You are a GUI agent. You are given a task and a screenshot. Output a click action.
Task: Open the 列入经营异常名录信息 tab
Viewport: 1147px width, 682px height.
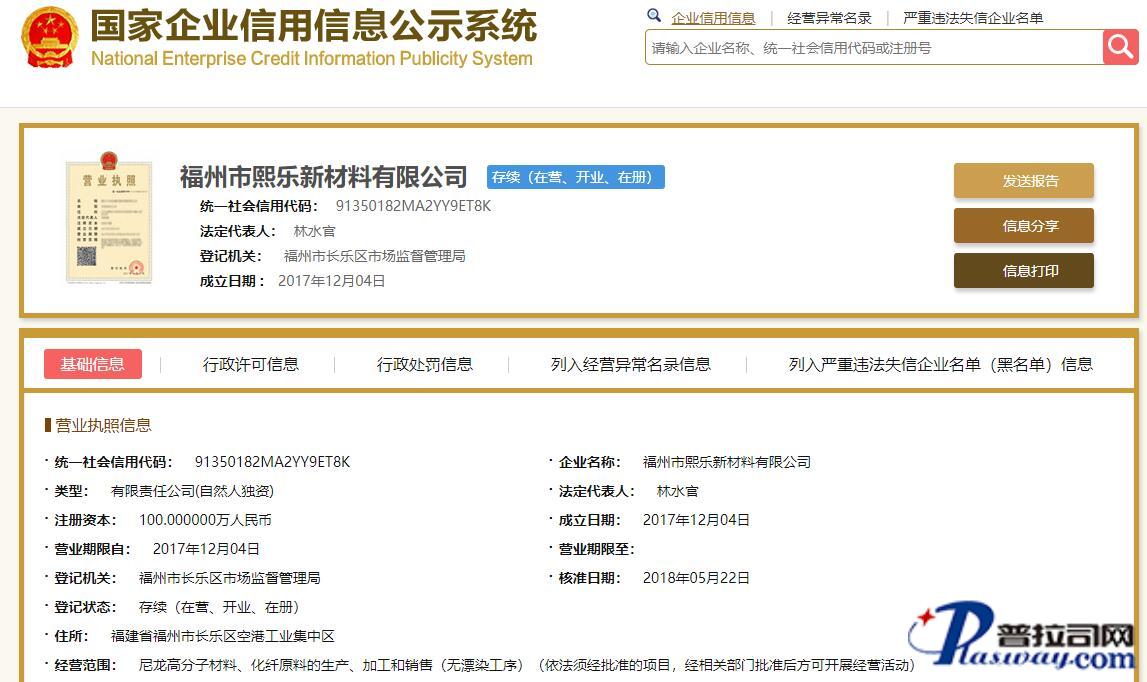[x=630, y=364]
